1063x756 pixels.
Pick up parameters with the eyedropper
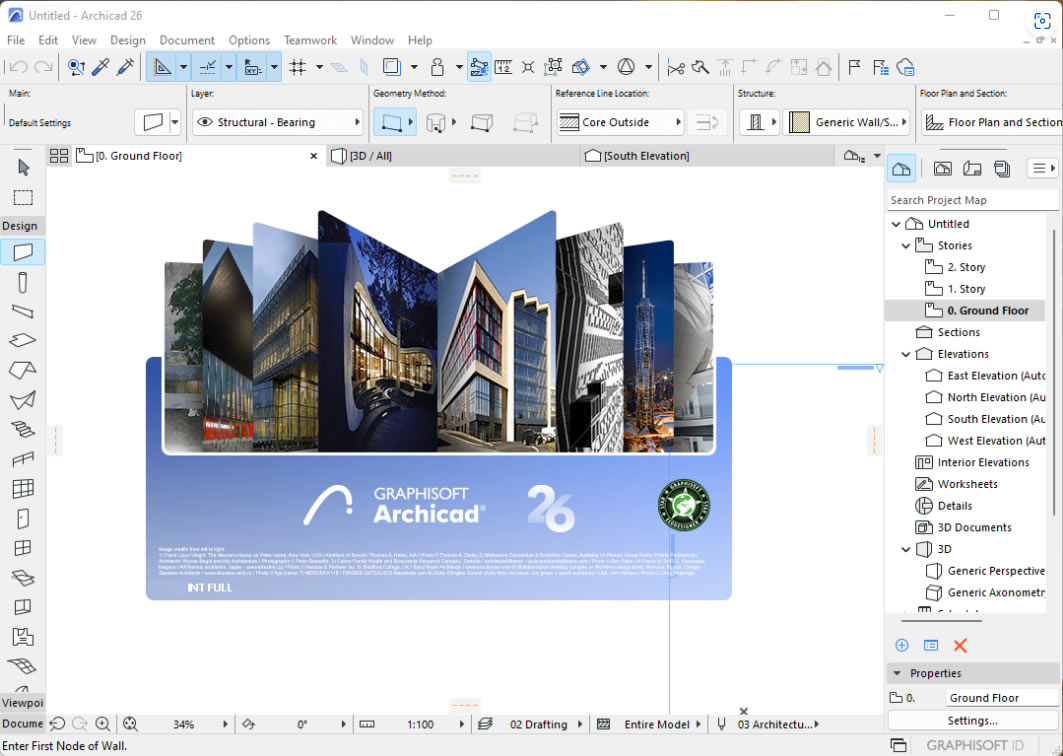point(100,66)
